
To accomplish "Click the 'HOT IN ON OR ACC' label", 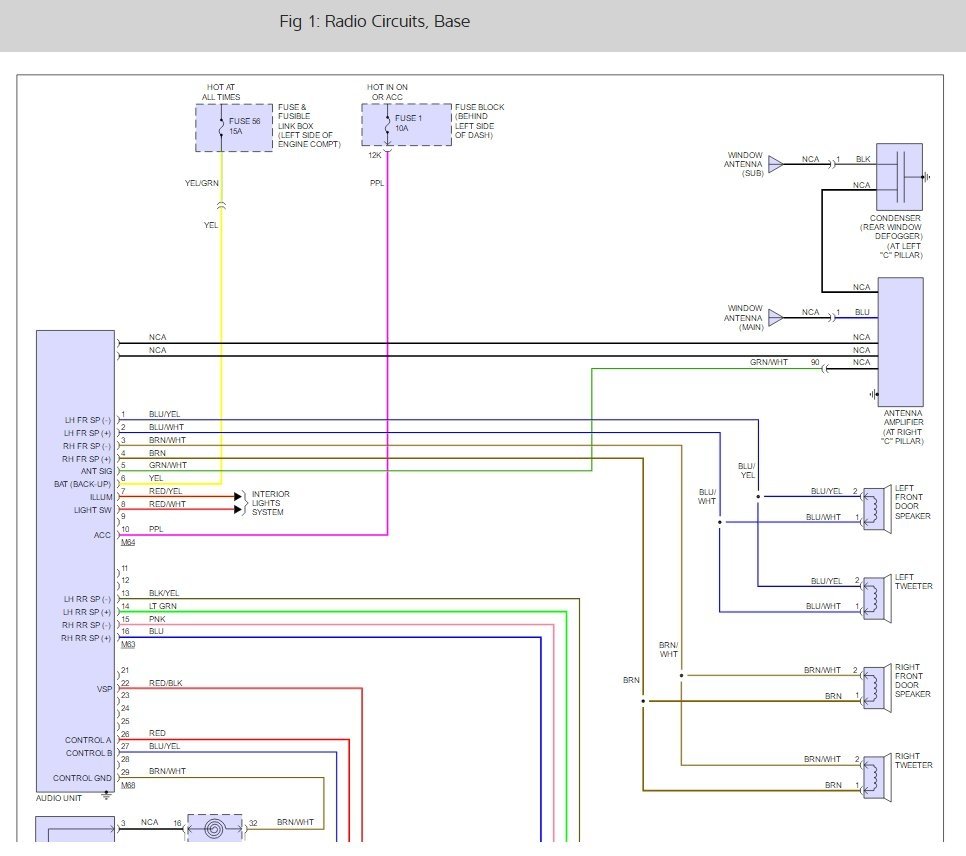I will pyautogui.click(x=387, y=92).
